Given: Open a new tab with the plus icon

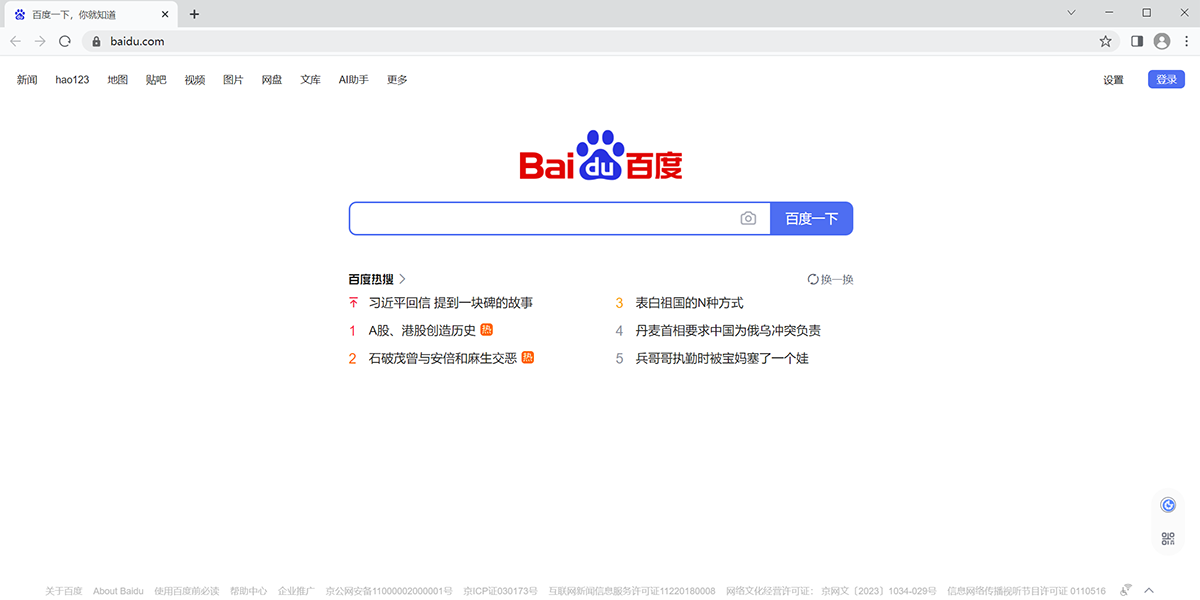Looking at the screenshot, I should [x=194, y=14].
